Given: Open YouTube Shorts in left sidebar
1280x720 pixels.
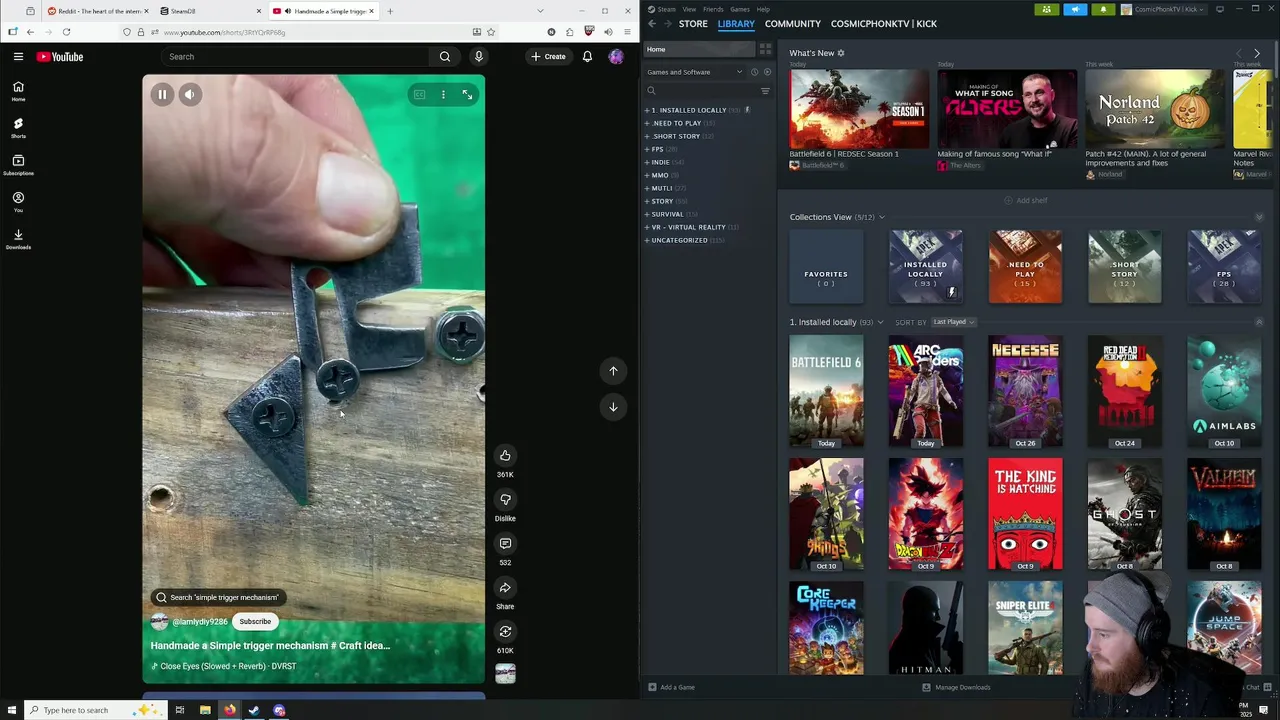Looking at the screenshot, I should coord(18,128).
